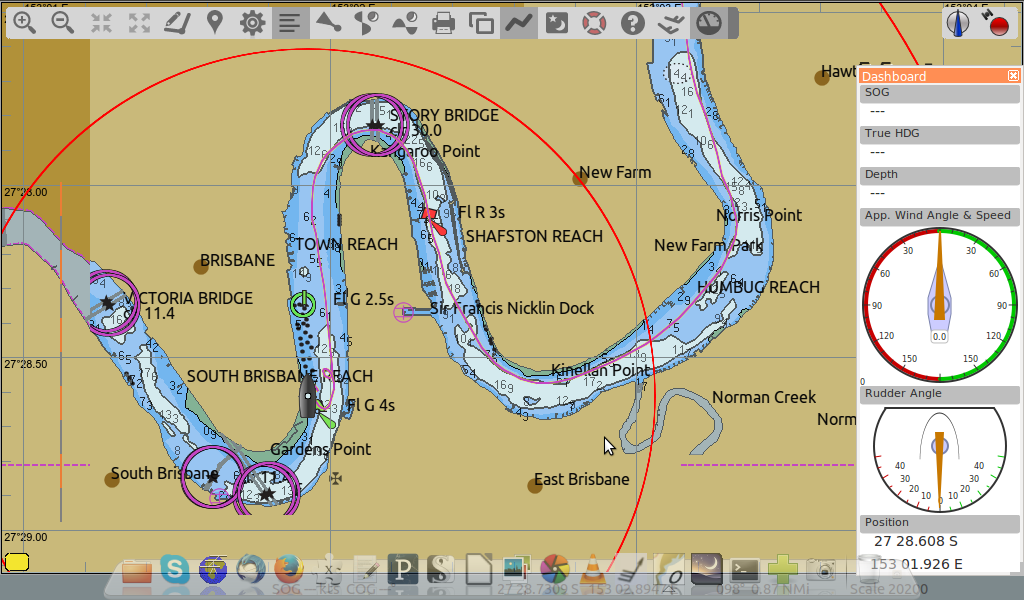1024x600 pixels.
Task: Change color scheme with moon icon
Action: (x=557, y=22)
